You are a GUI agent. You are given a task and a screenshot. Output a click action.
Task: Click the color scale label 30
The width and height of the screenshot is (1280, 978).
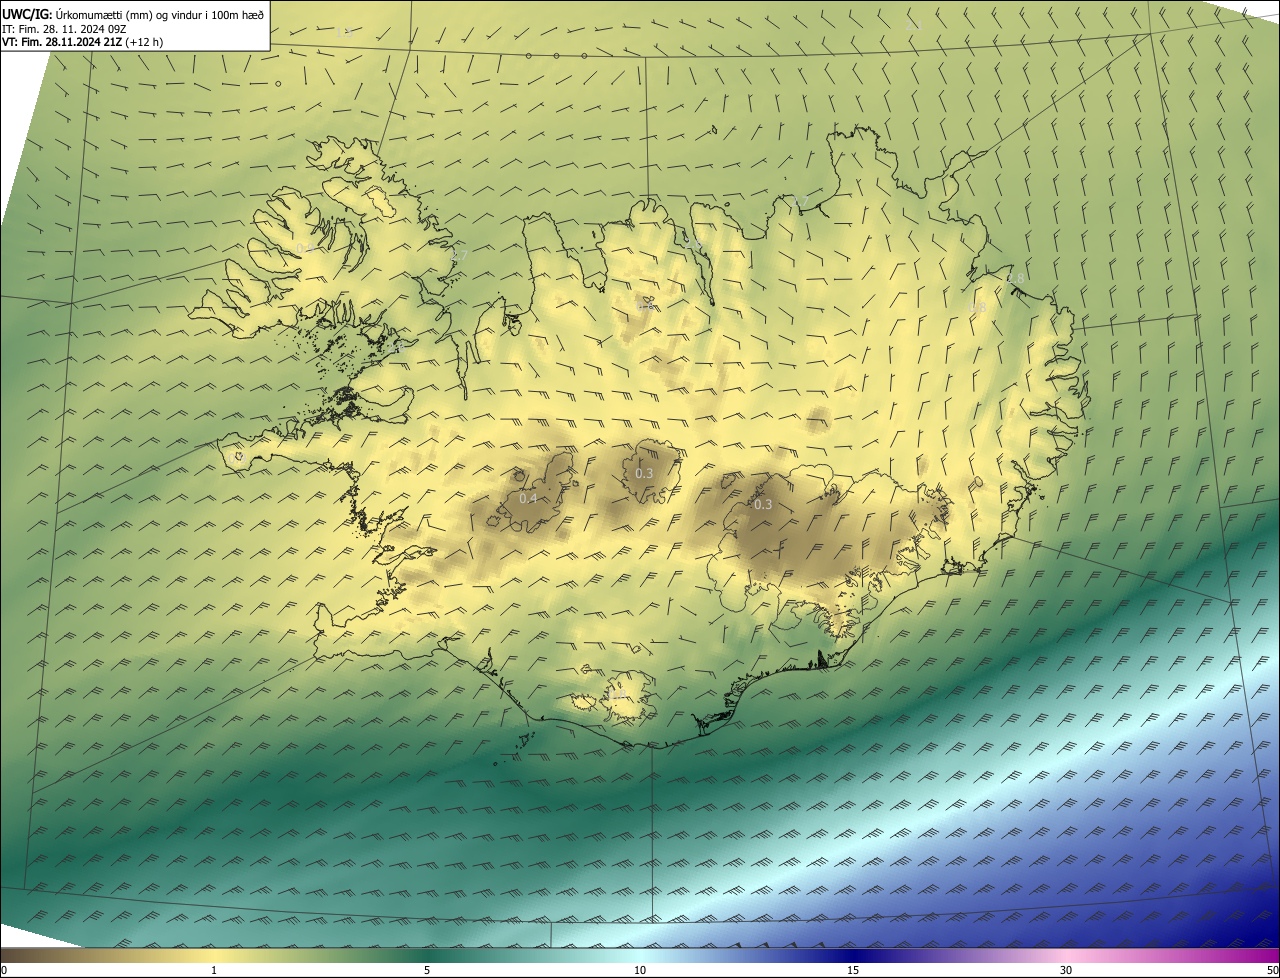[x=1066, y=970]
